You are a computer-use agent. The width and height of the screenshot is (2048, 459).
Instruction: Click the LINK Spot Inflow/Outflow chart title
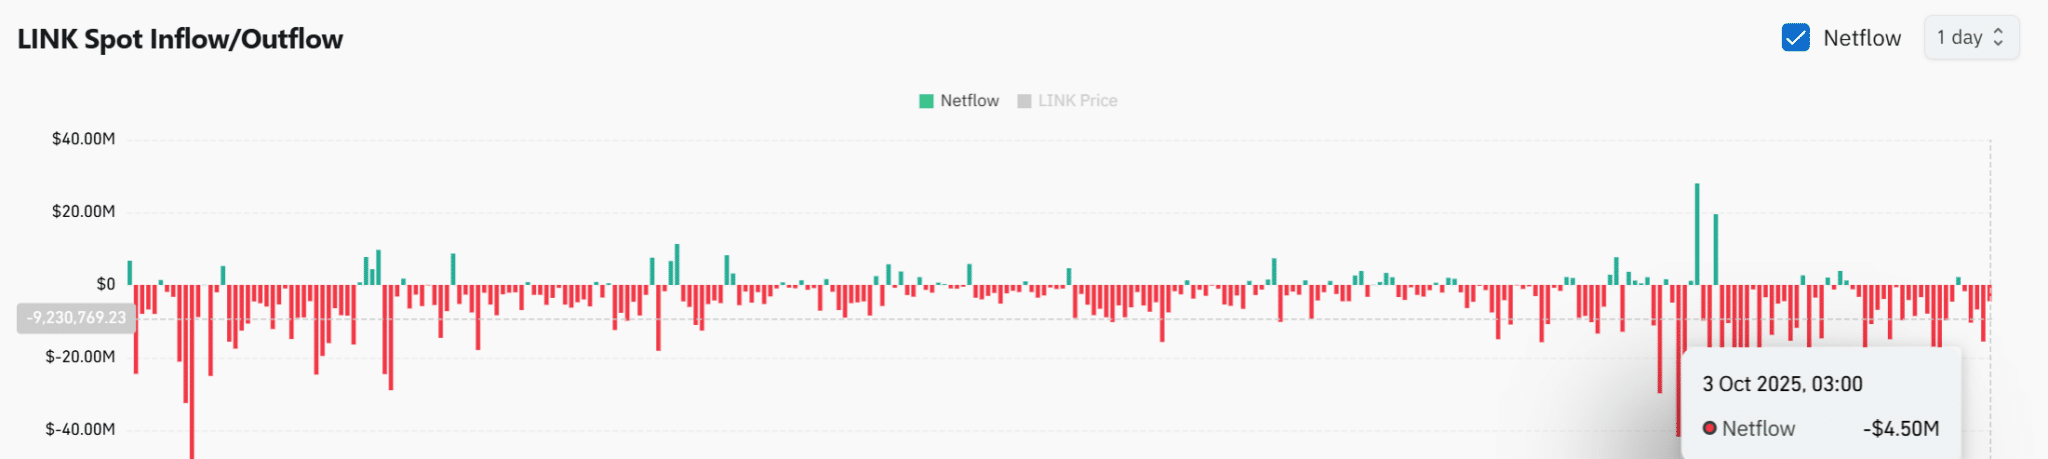[180, 39]
